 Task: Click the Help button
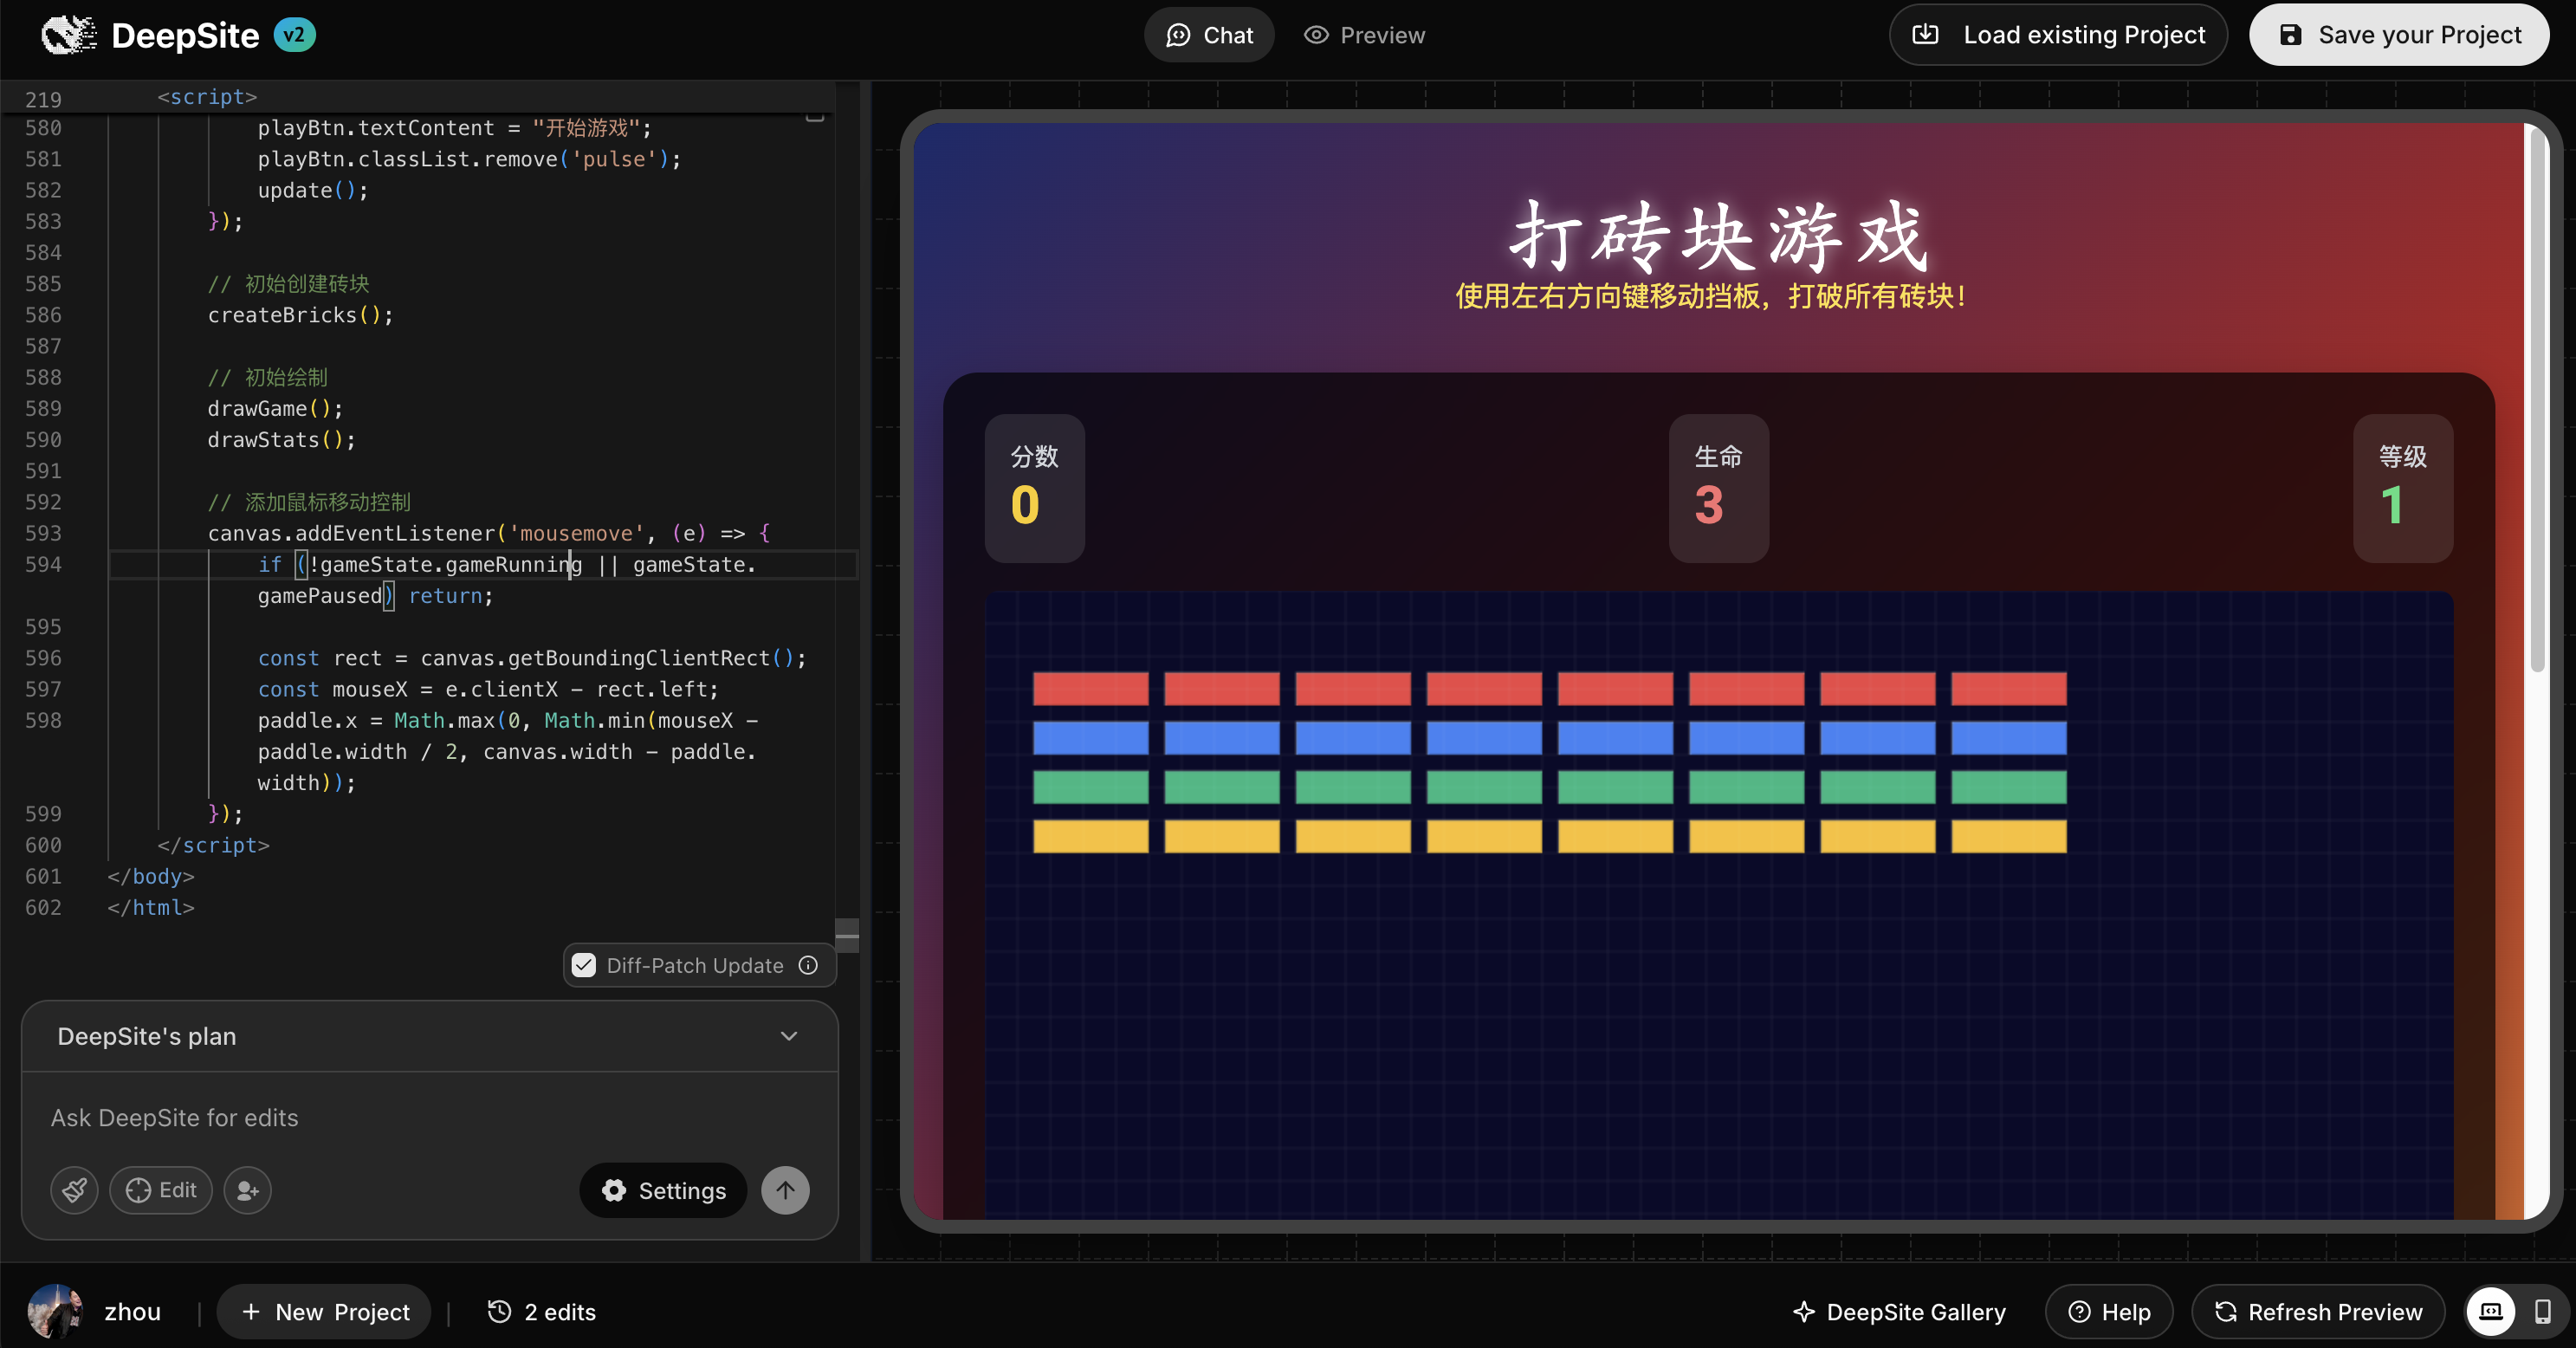coord(2109,1311)
